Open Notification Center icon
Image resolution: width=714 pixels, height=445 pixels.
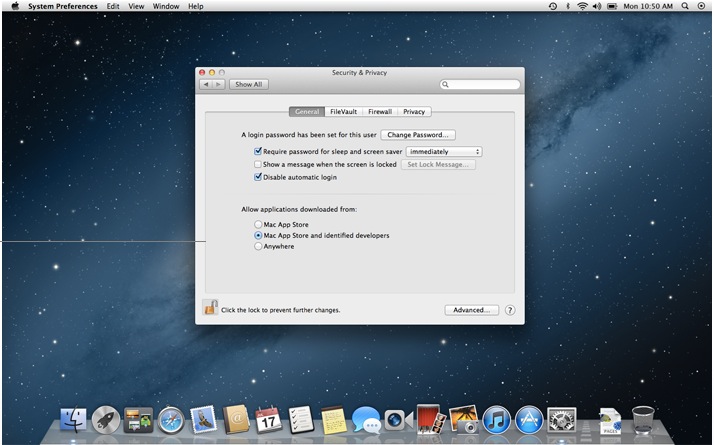click(x=701, y=6)
